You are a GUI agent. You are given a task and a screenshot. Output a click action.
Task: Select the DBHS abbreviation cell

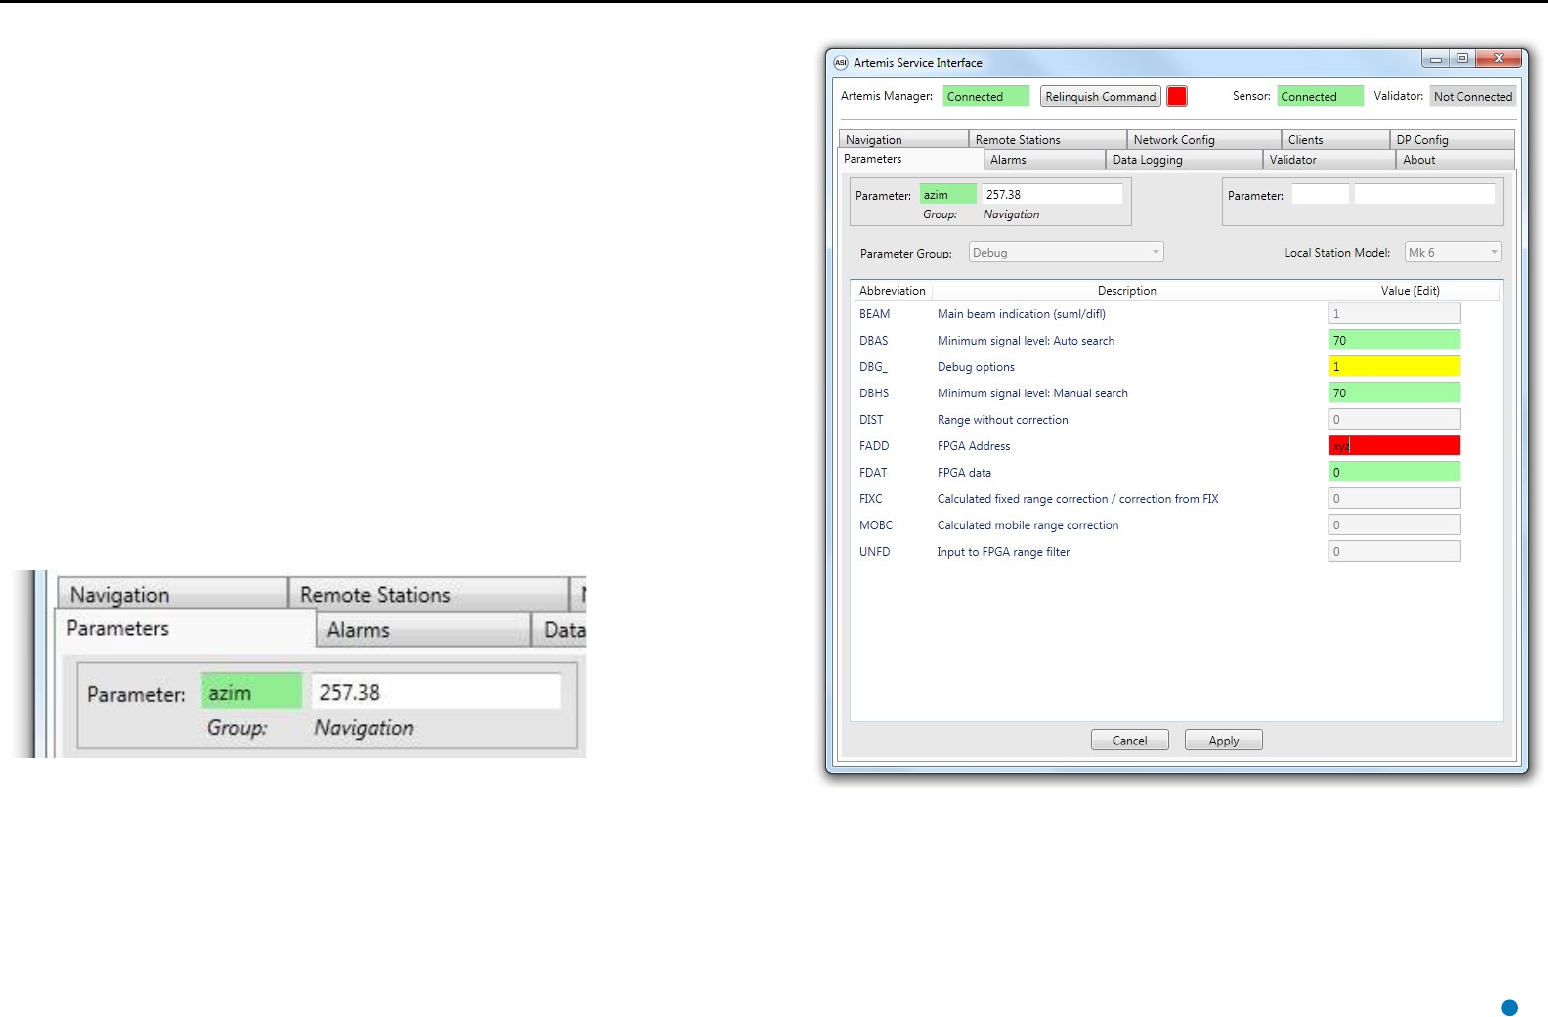[x=873, y=393]
